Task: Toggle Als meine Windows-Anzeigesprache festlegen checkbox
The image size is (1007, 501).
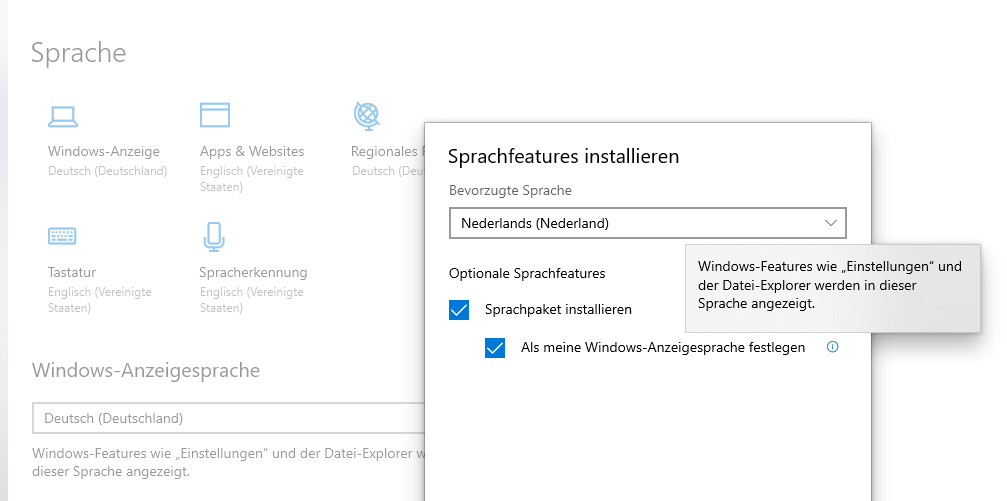Action: [x=494, y=348]
